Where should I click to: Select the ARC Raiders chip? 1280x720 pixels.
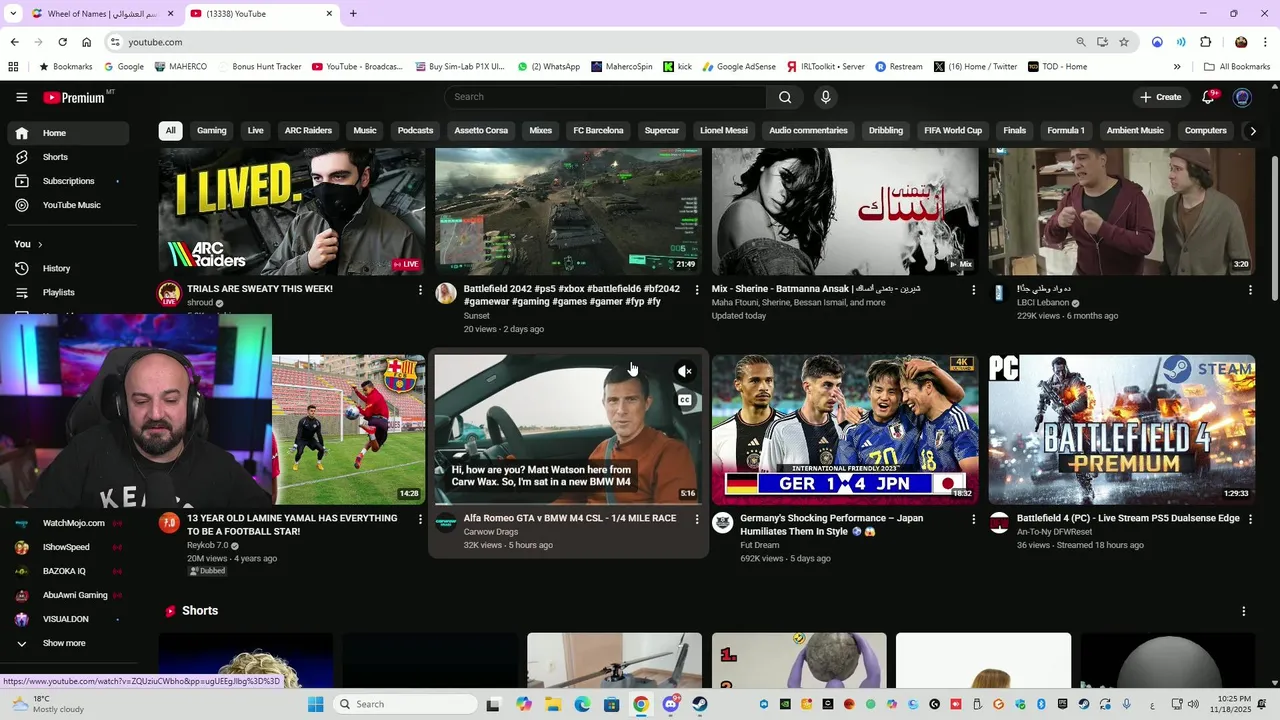(308, 131)
